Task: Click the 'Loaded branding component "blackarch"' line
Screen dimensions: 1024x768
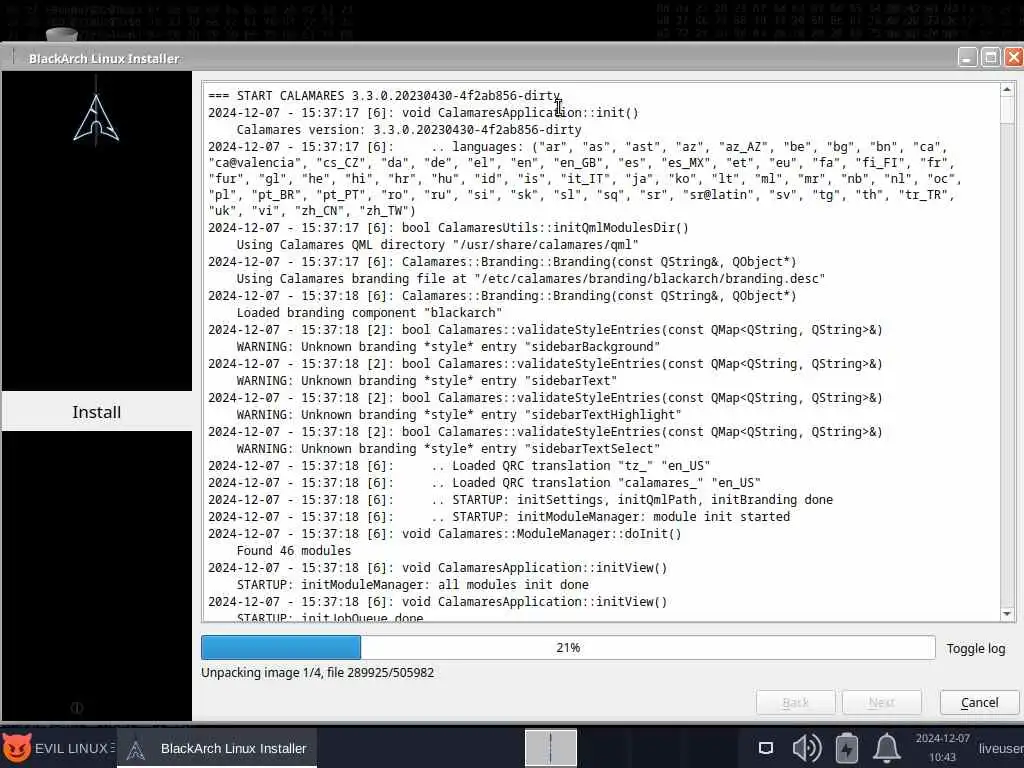Action: [x=369, y=313]
